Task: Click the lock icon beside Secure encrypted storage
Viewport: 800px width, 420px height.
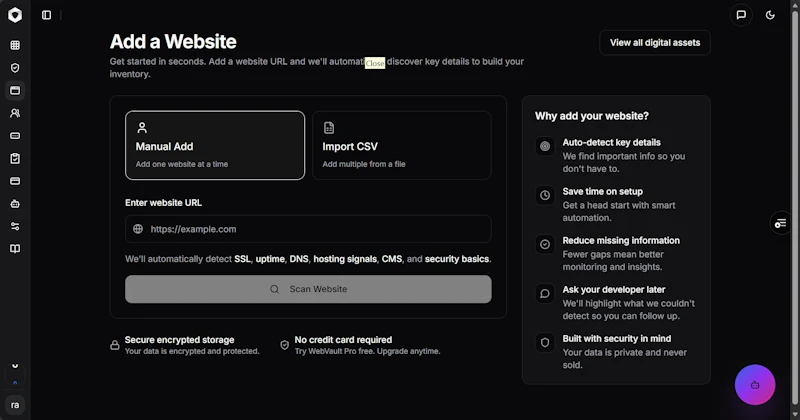Action: tap(115, 345)
